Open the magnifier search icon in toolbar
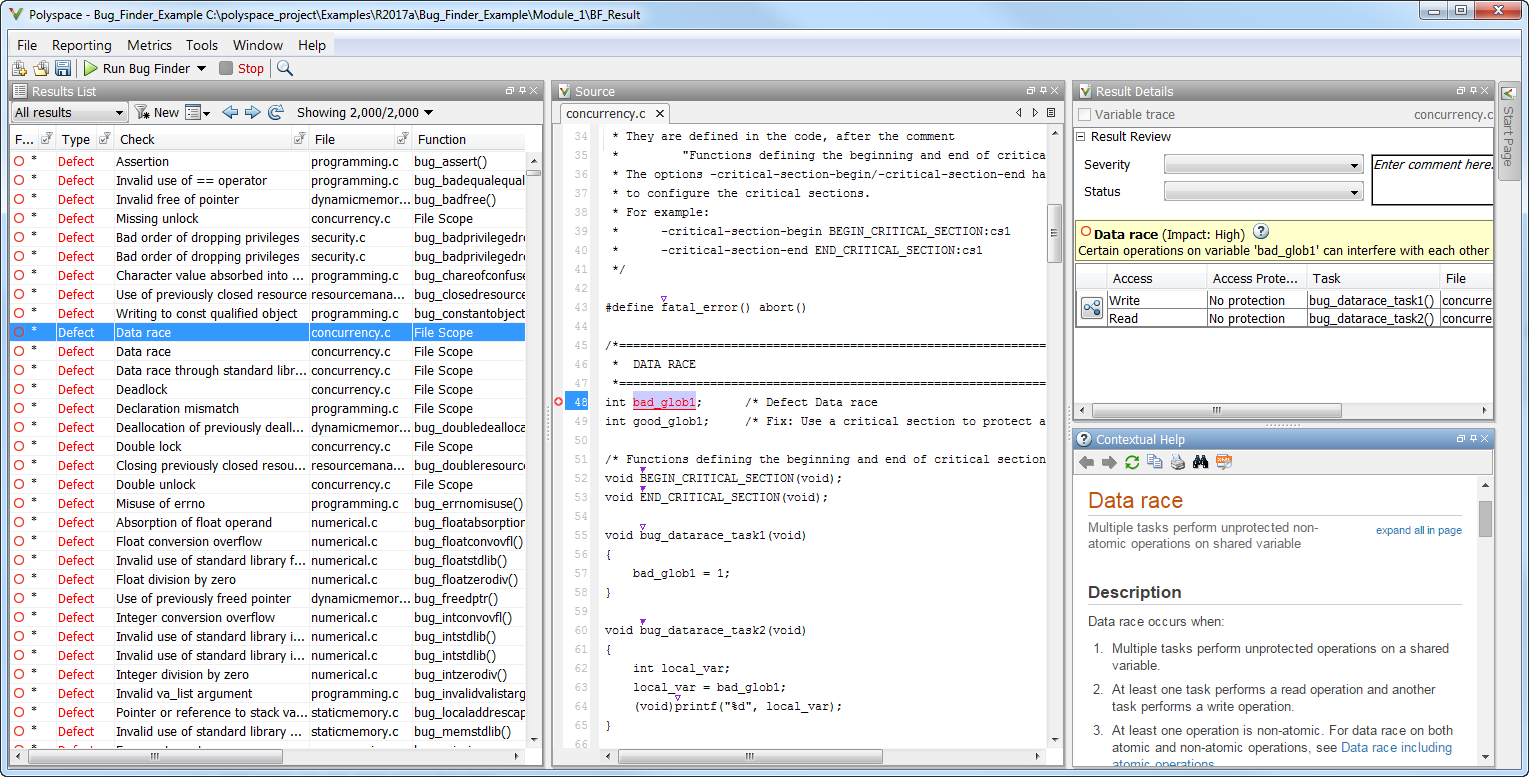This screenshot has height=777, width=1529. 285,69
